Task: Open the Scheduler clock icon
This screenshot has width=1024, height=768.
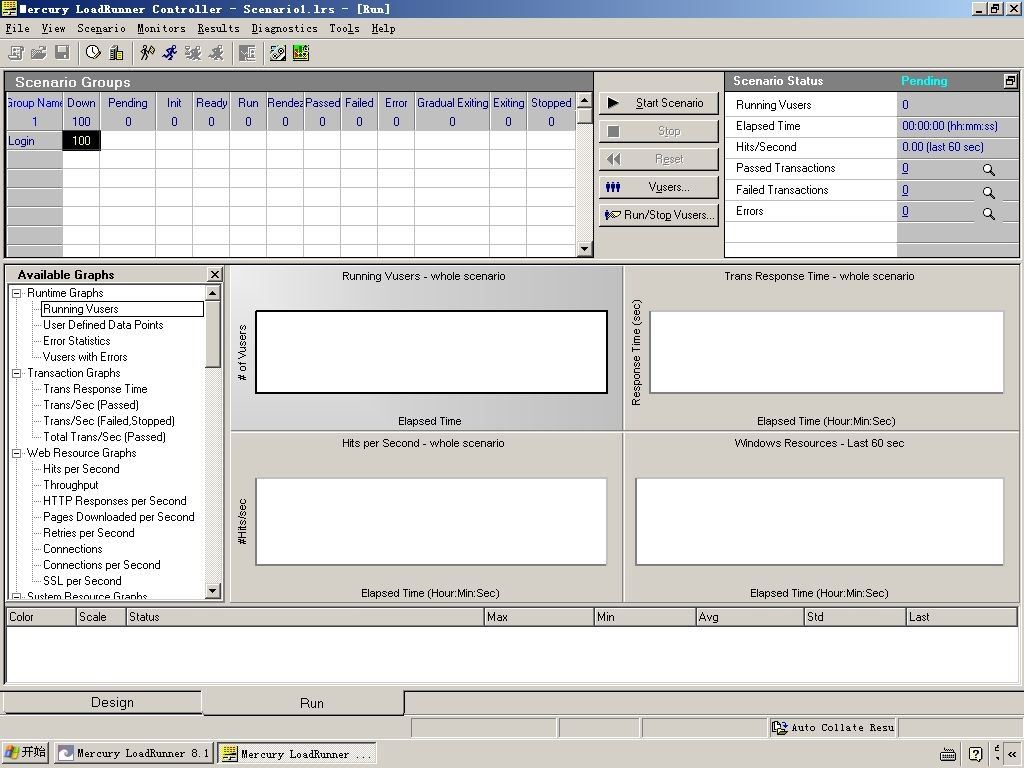Action: 93,53
